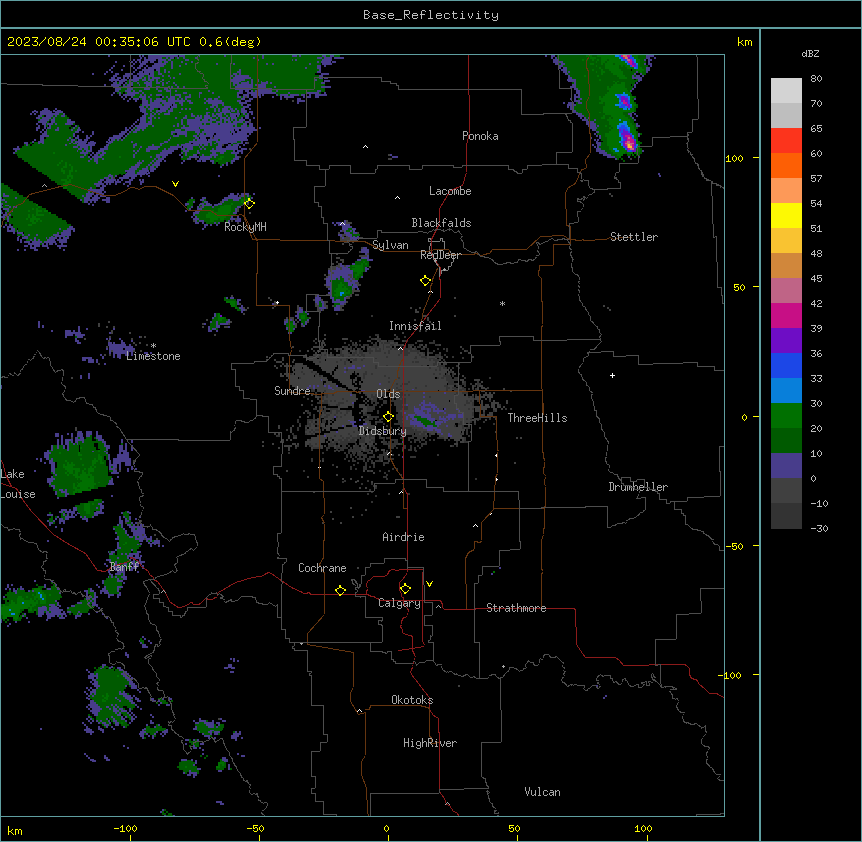Click the Strathmore city label

click(516, 608)
